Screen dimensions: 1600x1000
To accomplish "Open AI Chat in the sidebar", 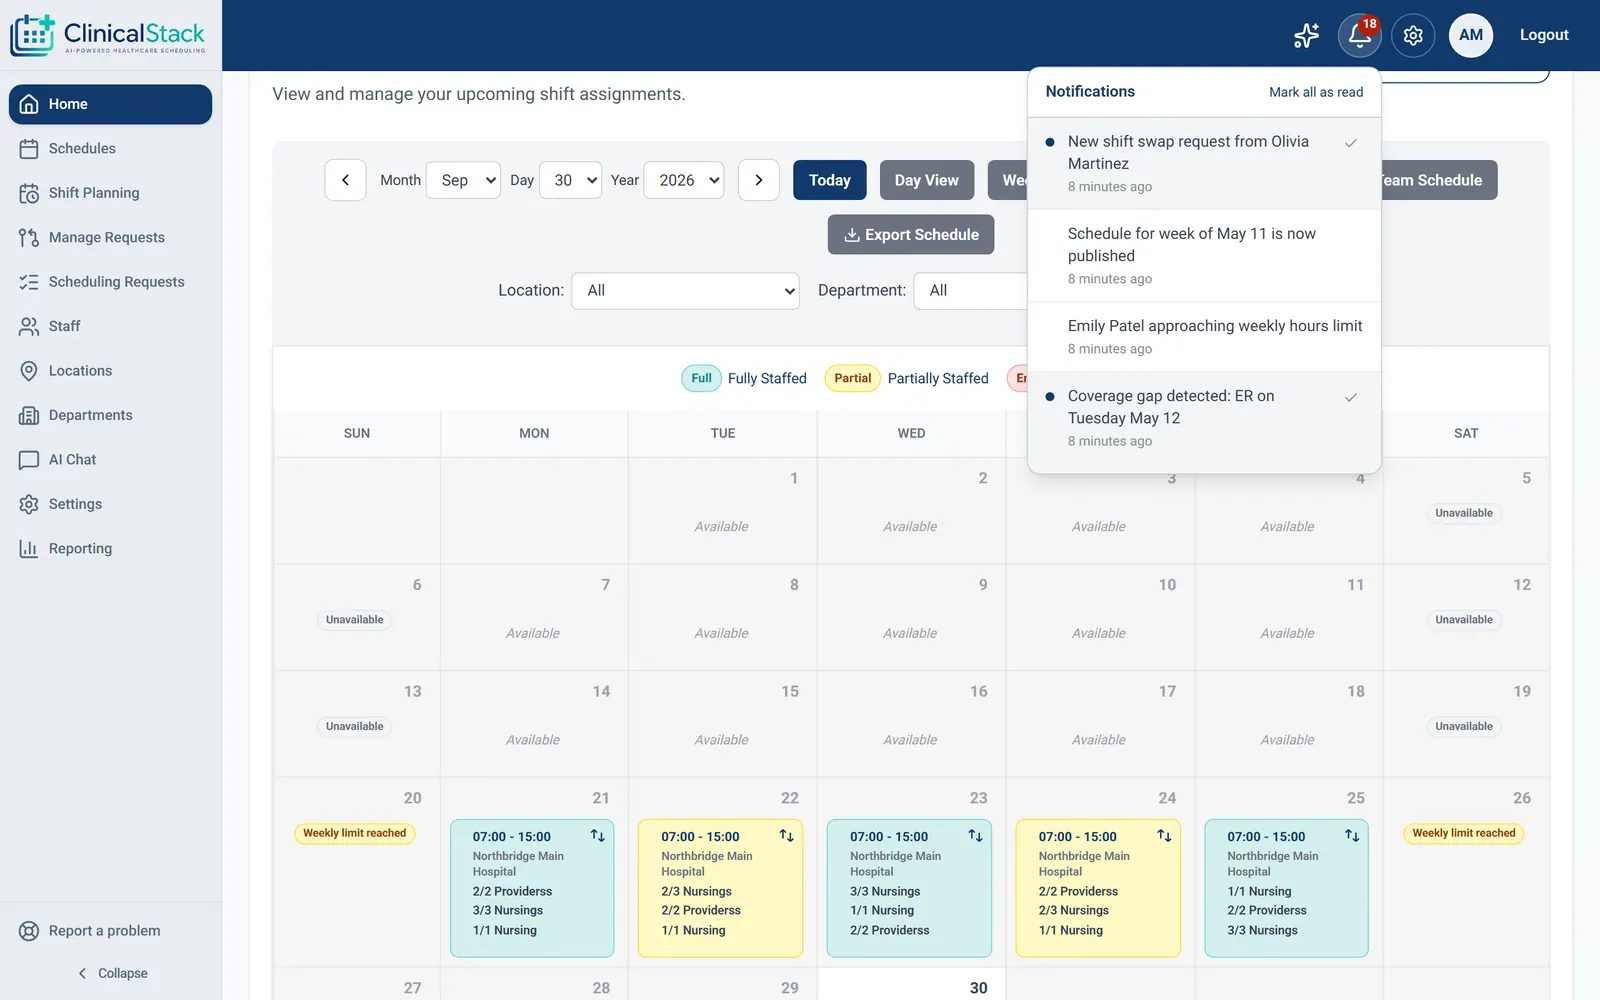I will (110, 460).
